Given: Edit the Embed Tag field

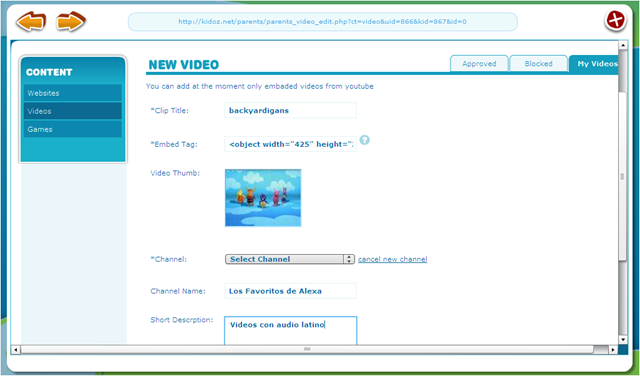Looking at the screenshot, I should (291, 144).
